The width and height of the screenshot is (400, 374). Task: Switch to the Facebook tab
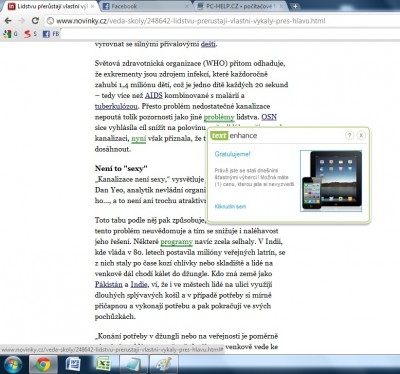(x=145, y=6)
